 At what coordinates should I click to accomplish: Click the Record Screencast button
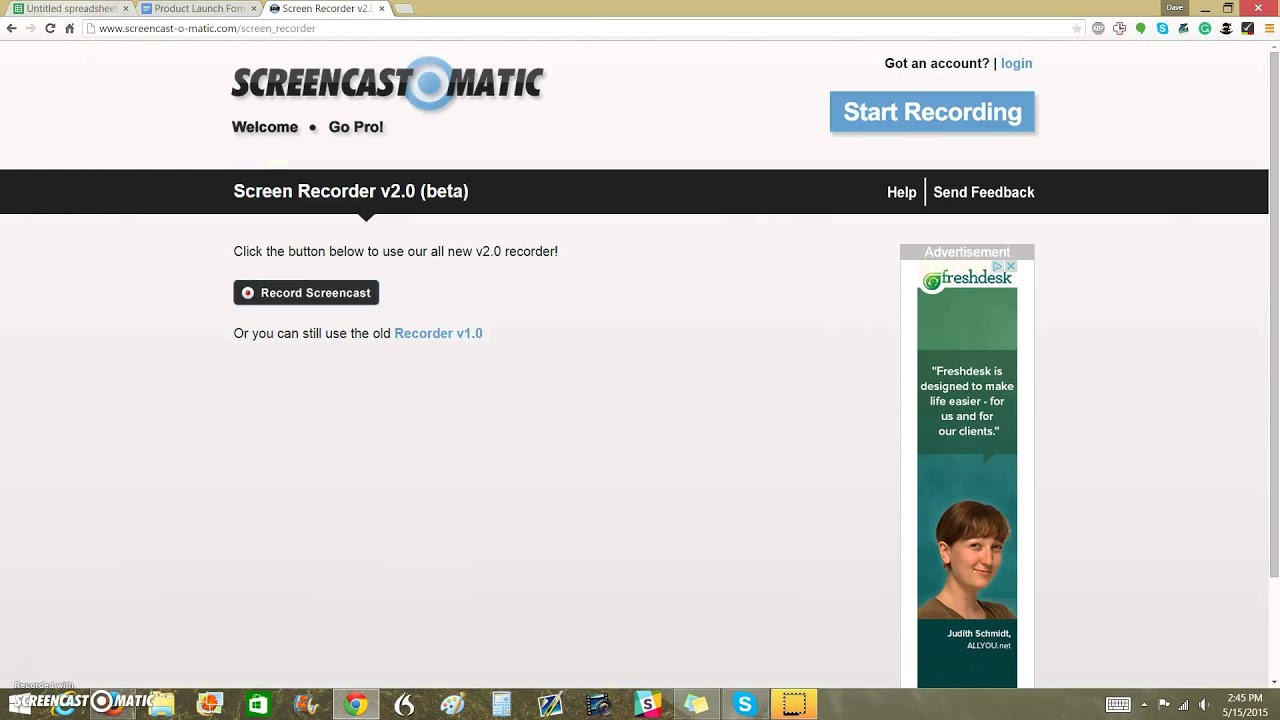(x=306, y=293)
